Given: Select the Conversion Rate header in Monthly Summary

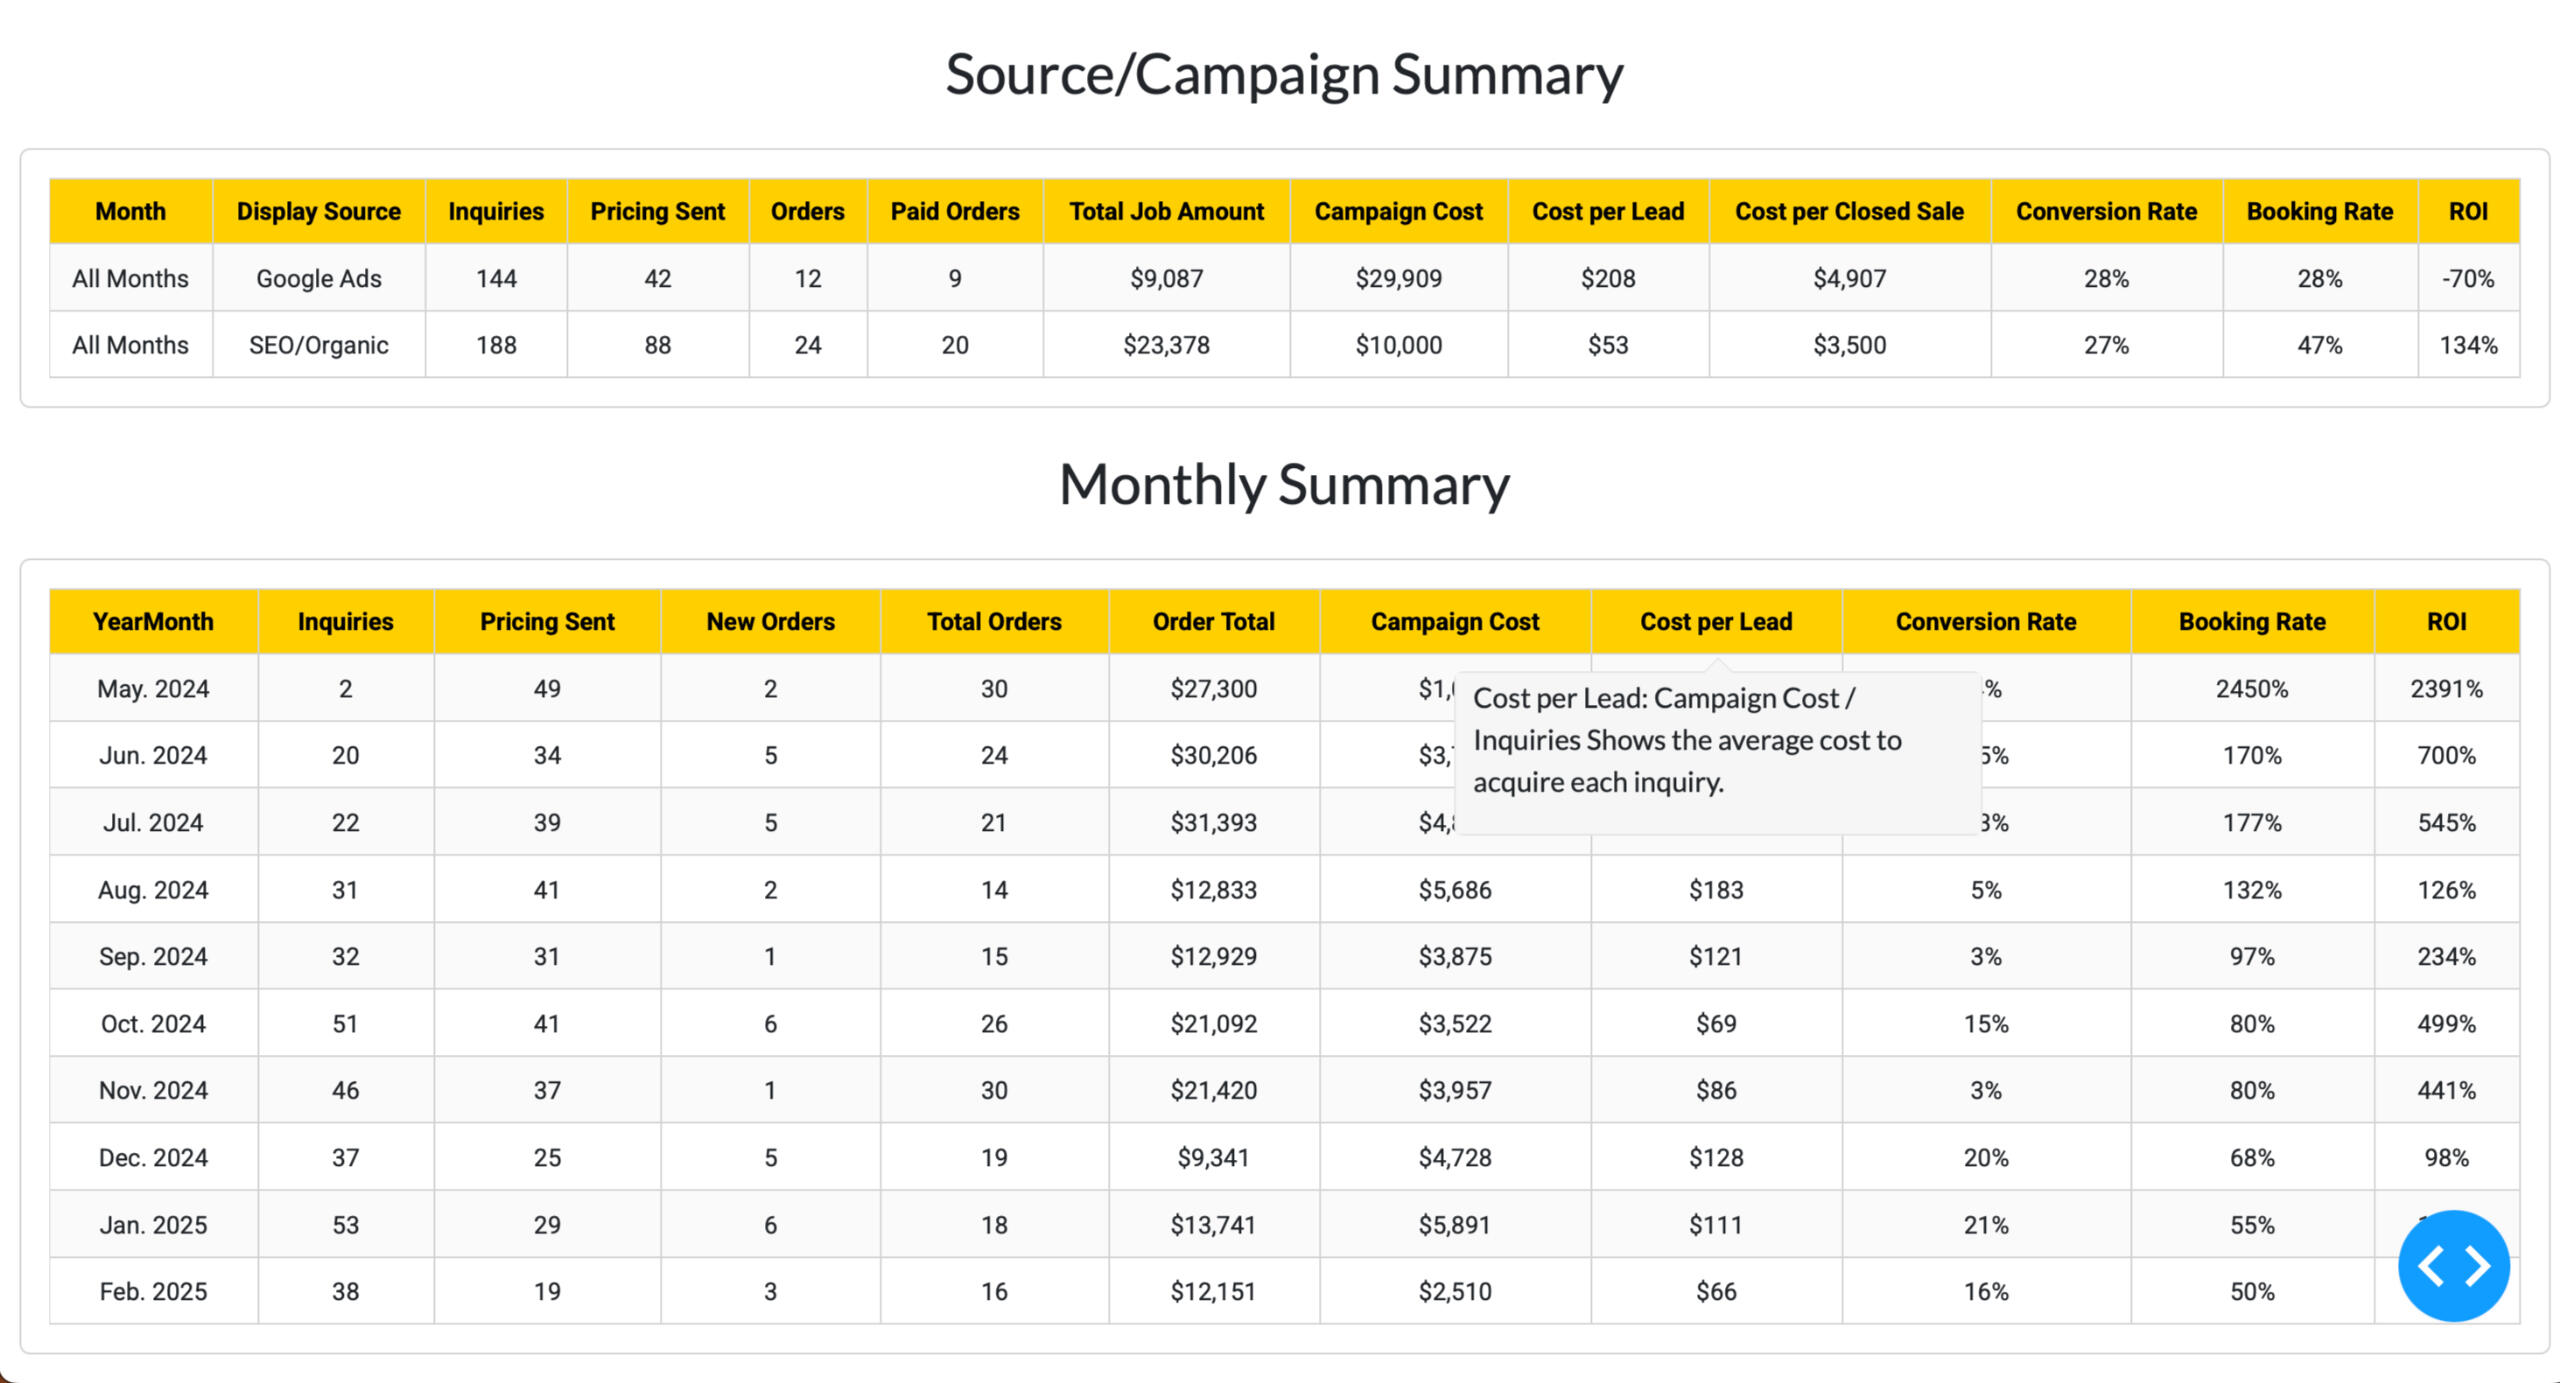Looking at the screenshot, I should (x=1985, y=621).
